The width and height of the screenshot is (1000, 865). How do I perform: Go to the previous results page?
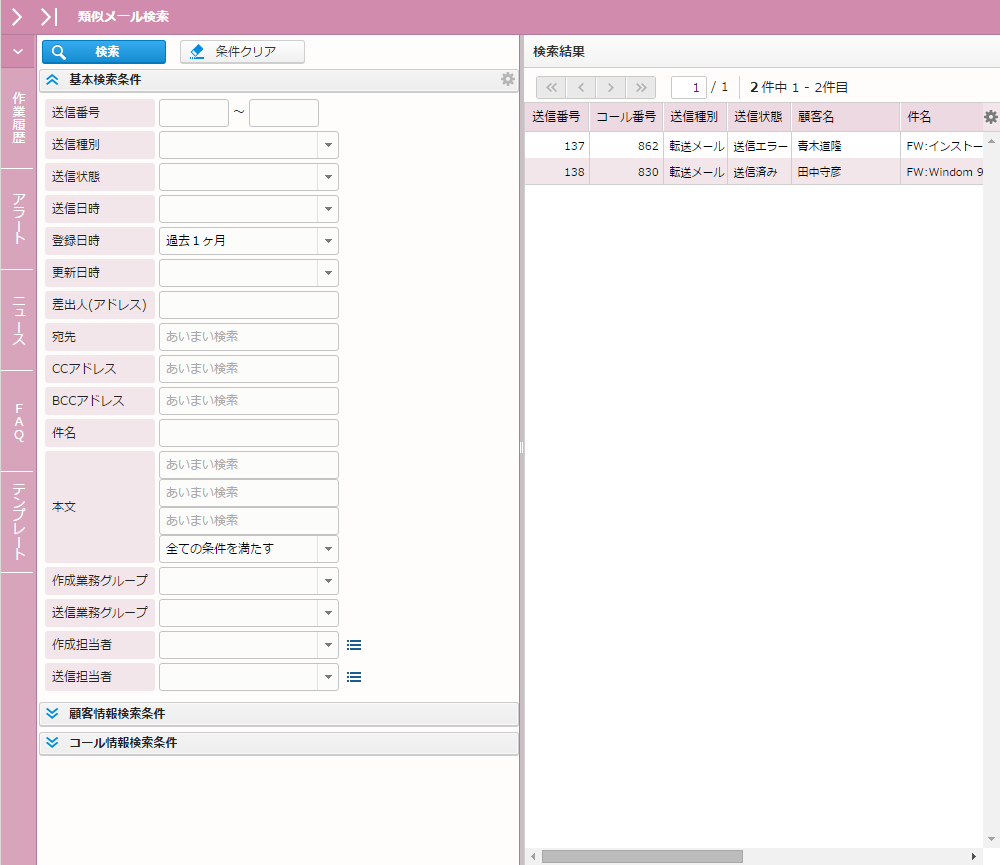pos(581,87)
